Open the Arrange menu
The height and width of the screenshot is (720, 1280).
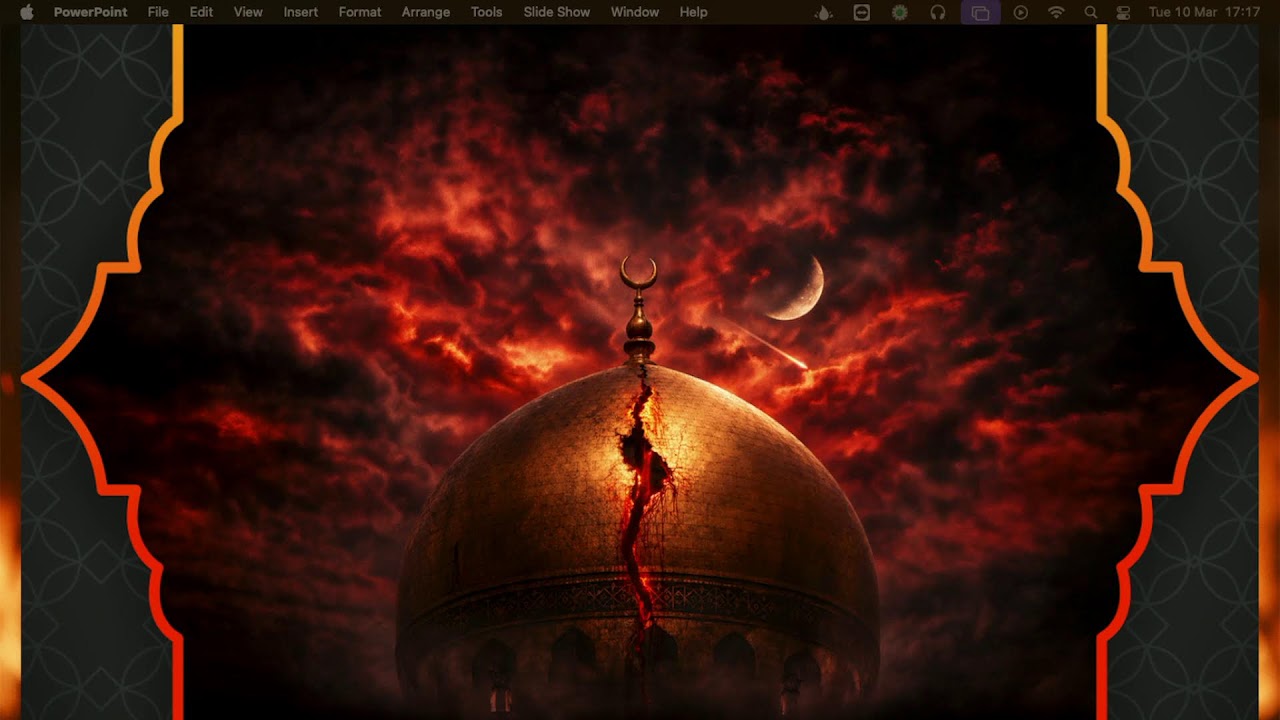pos(426,12)
